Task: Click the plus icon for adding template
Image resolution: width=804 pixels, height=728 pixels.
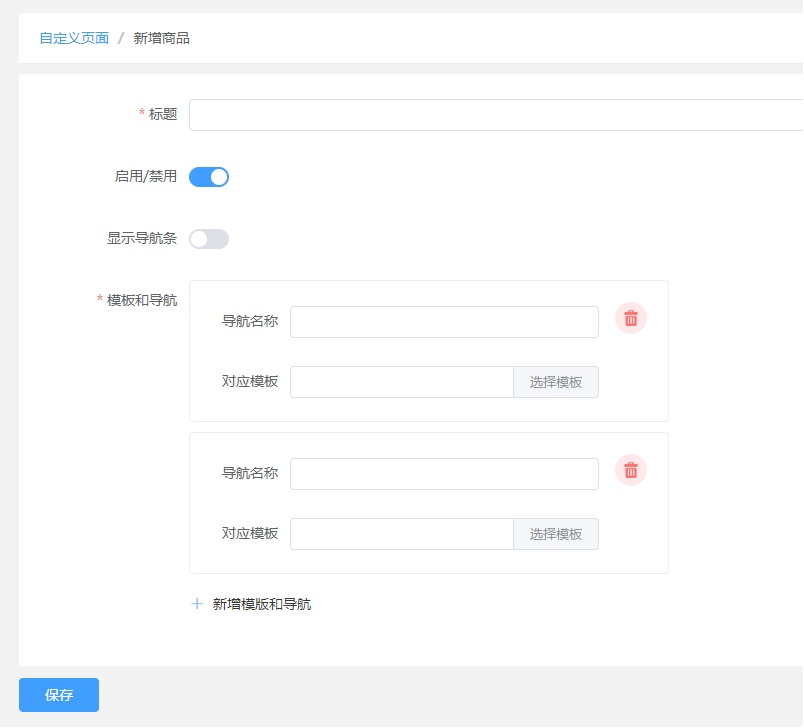Action: pos(197,604)
